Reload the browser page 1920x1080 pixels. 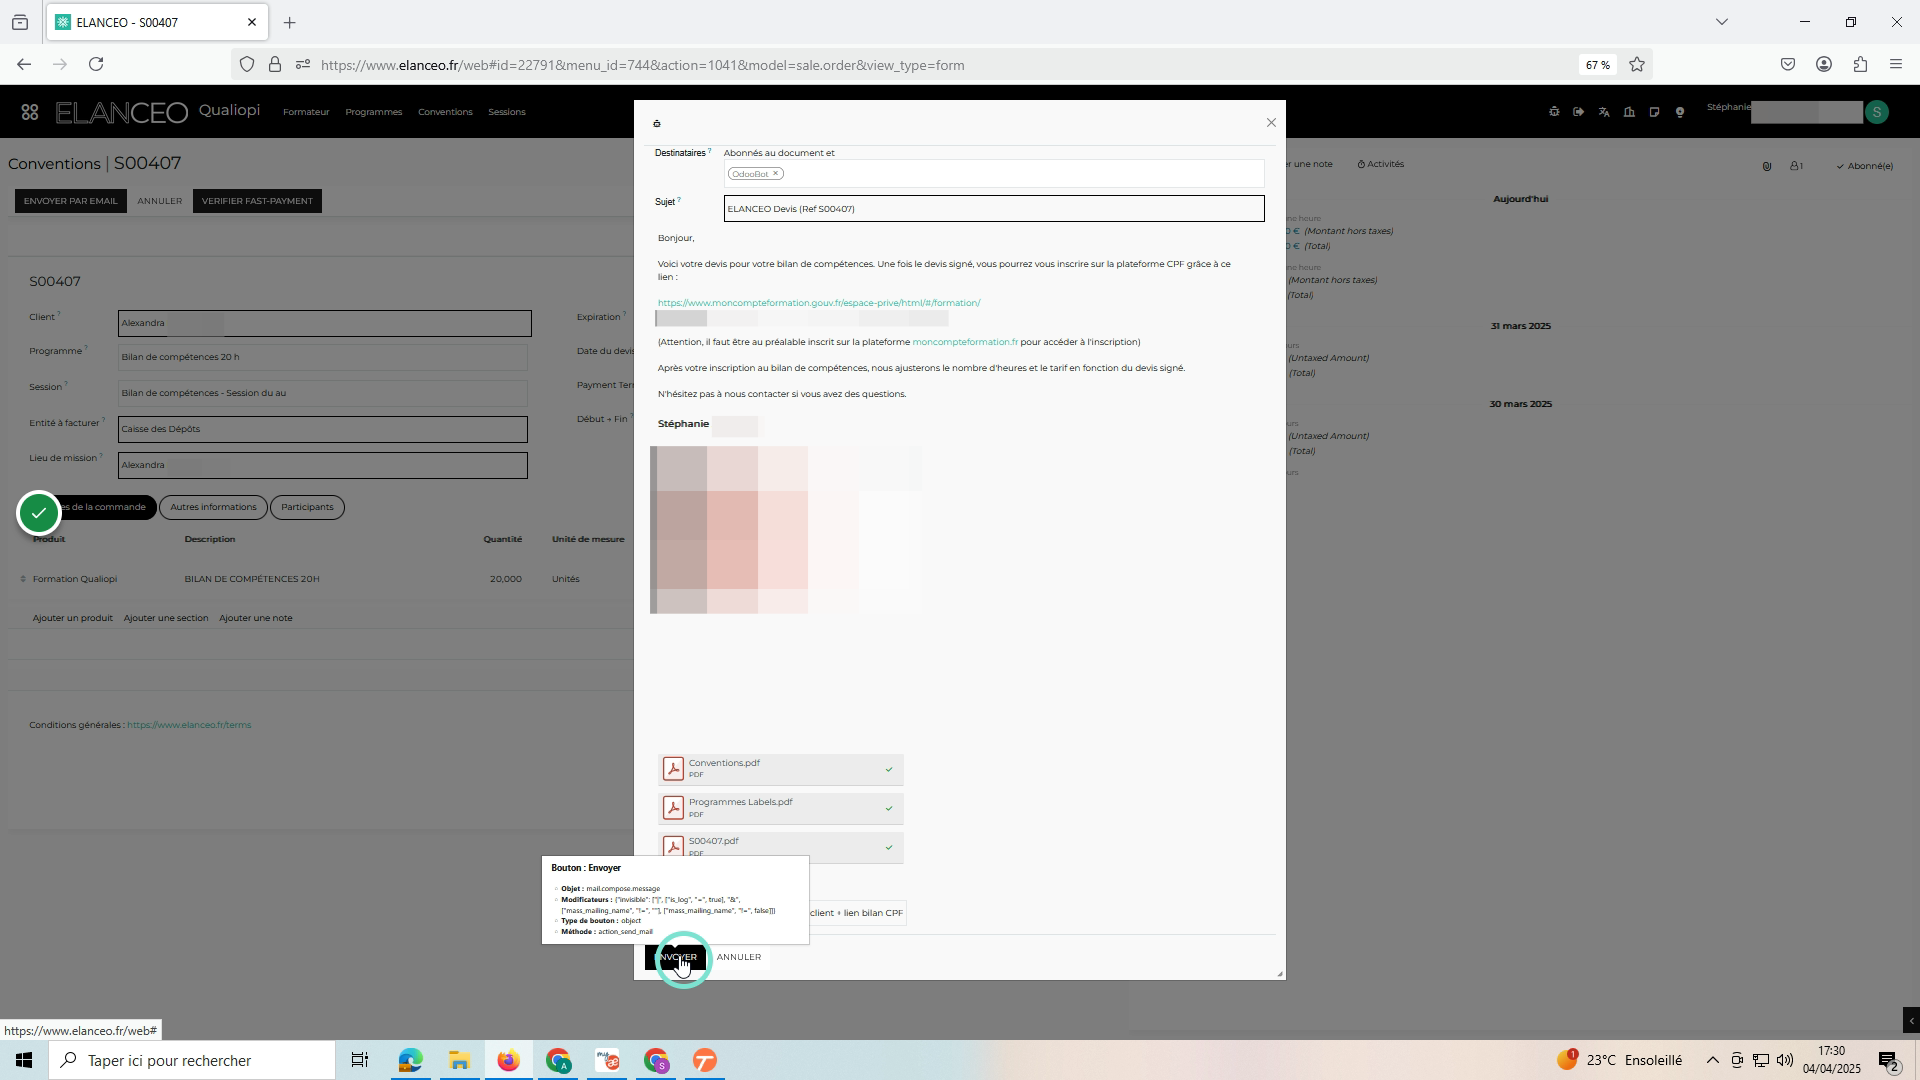point(96,65)
